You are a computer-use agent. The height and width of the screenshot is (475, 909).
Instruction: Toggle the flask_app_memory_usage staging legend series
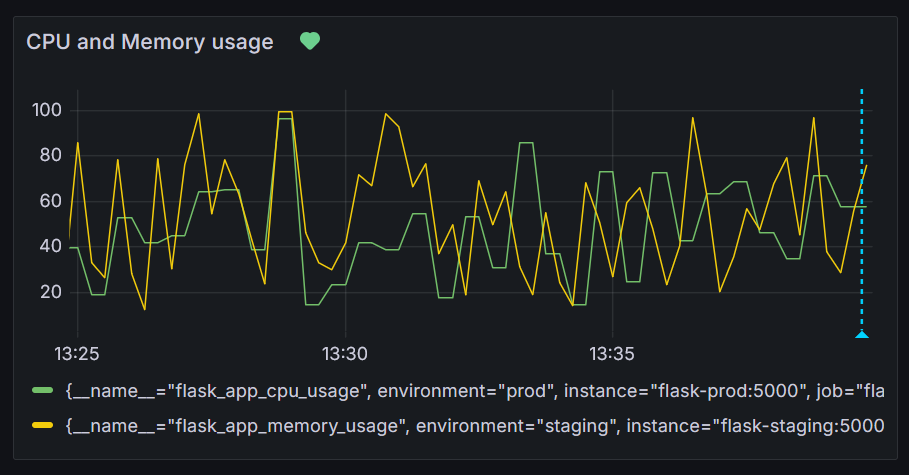[x=230, y=426]
